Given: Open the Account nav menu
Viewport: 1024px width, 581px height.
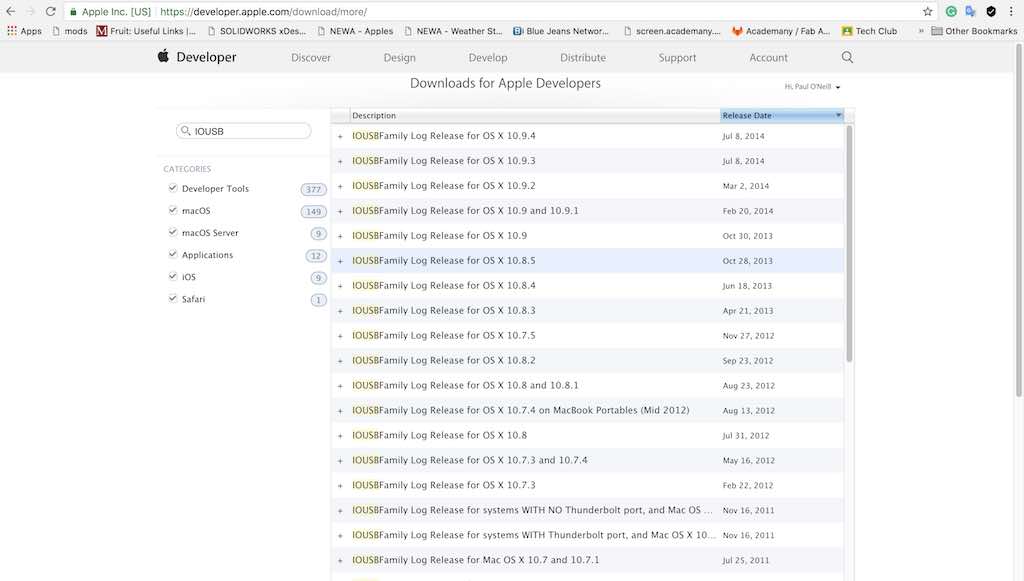Looking at the screenshot, I should pyautogui.click(x=769, y=57).
